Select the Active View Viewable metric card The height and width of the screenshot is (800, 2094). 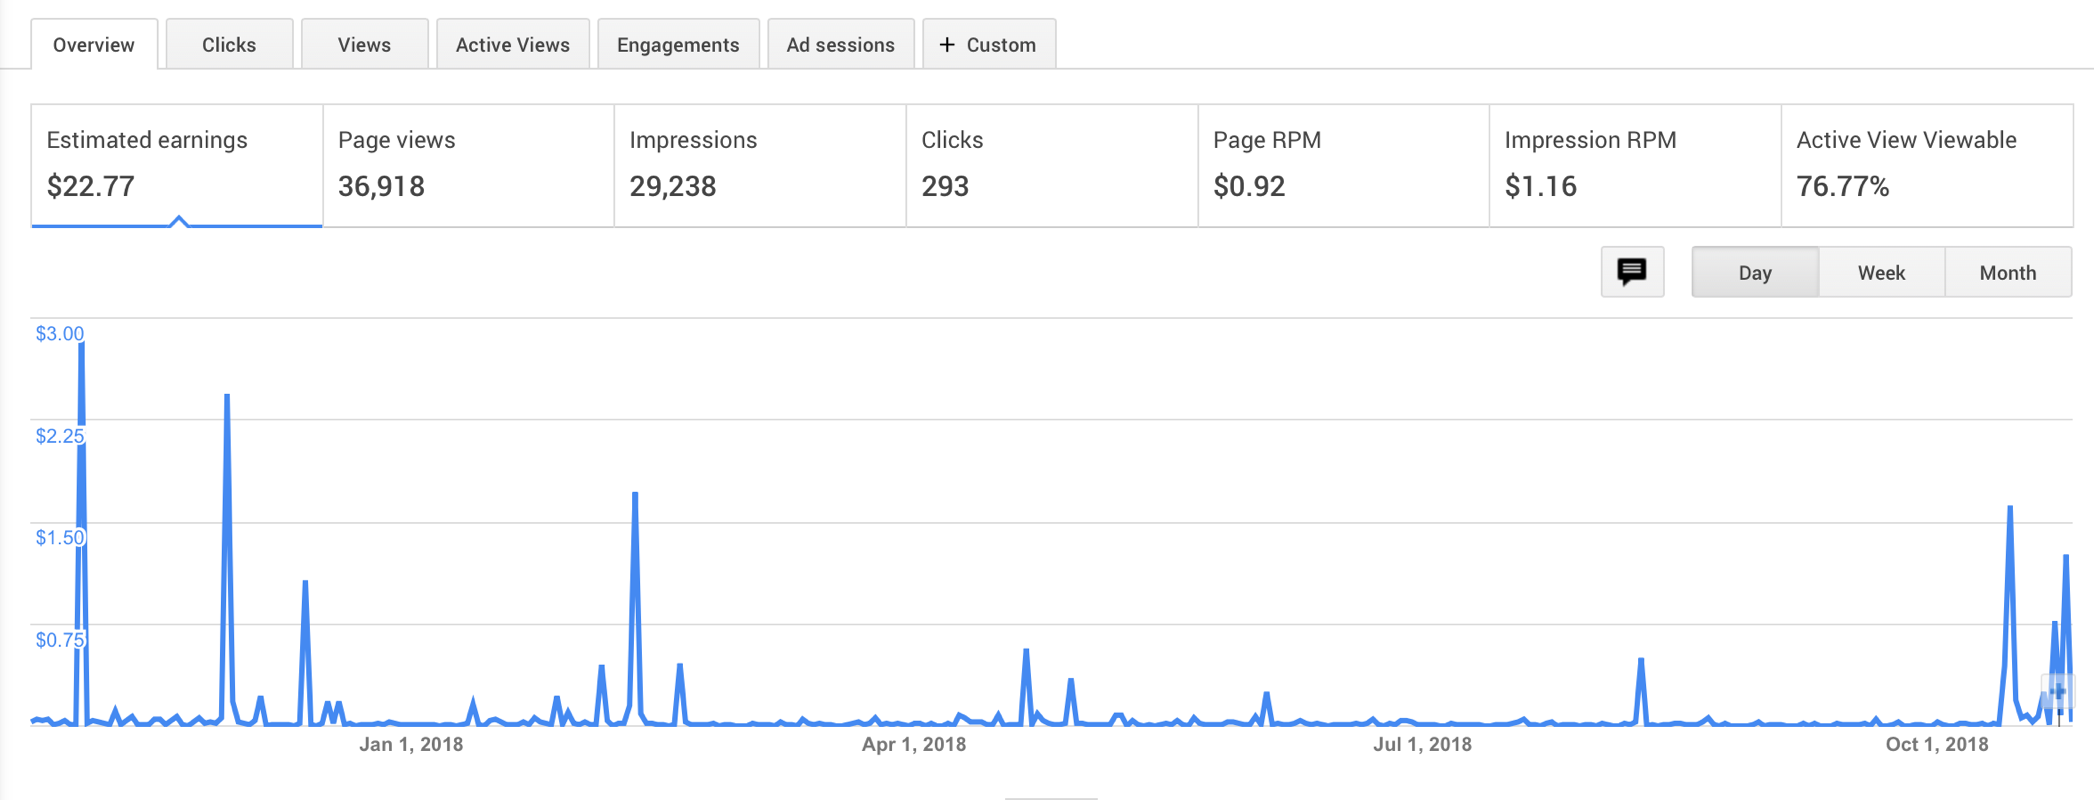click(1927, 166)
